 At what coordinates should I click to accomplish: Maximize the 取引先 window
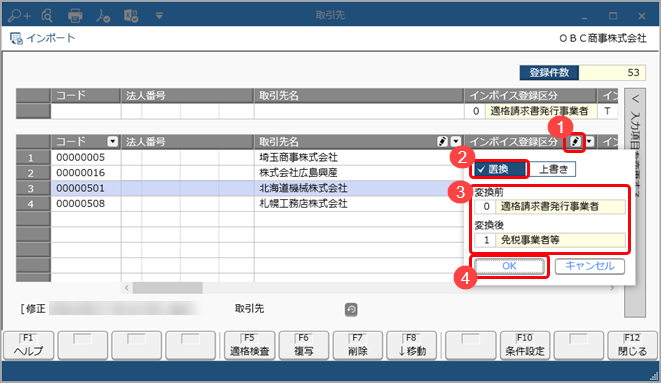click(x=613, y=16)
